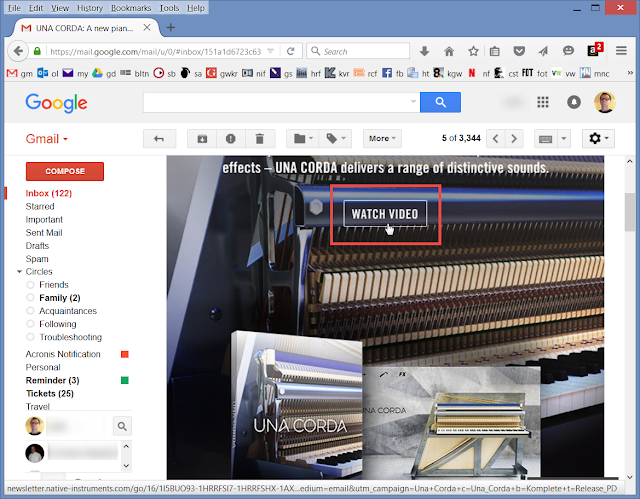Screen dimensions: 640x499
Task: Search chat contacts magnifier icon
Action: tap(122, 426)
